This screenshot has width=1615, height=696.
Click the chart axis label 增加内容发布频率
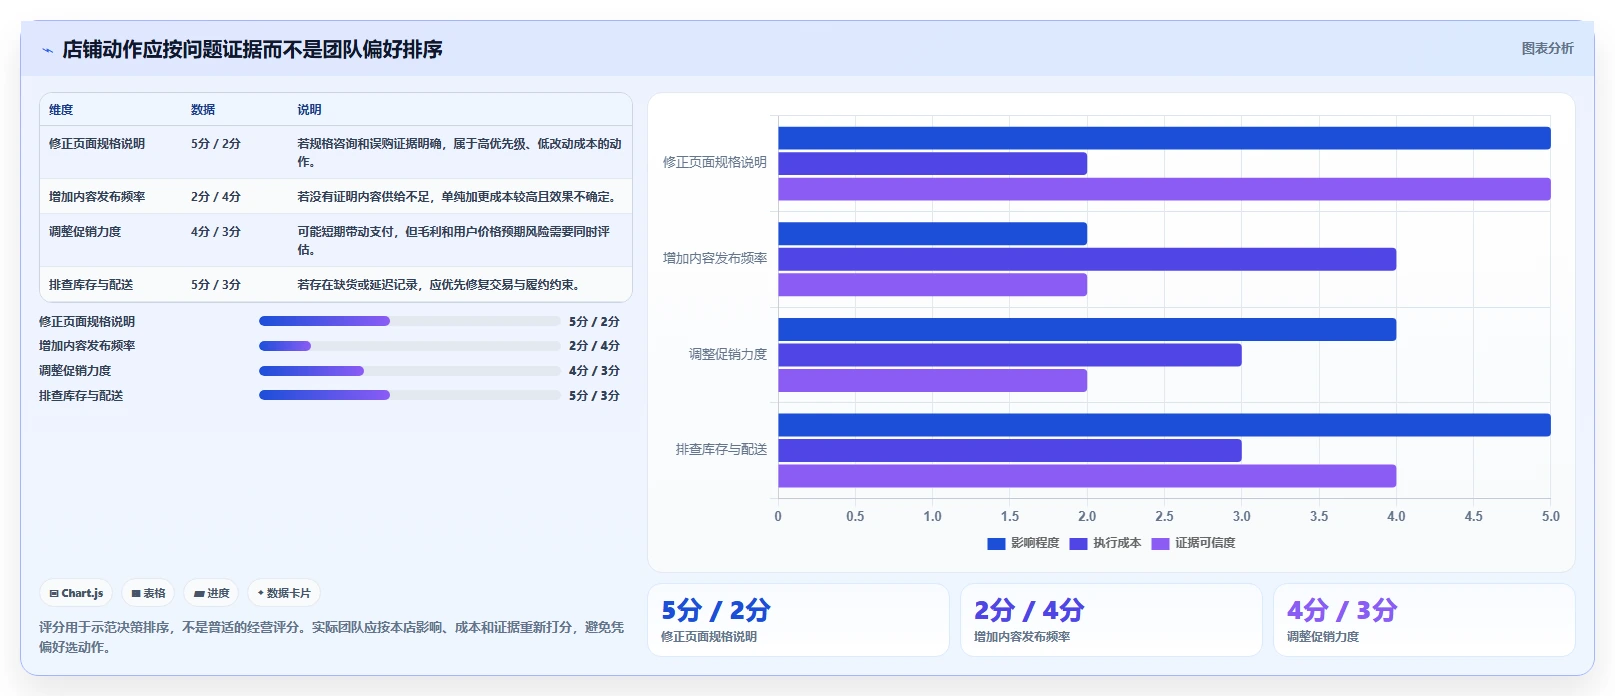(715, 258)
